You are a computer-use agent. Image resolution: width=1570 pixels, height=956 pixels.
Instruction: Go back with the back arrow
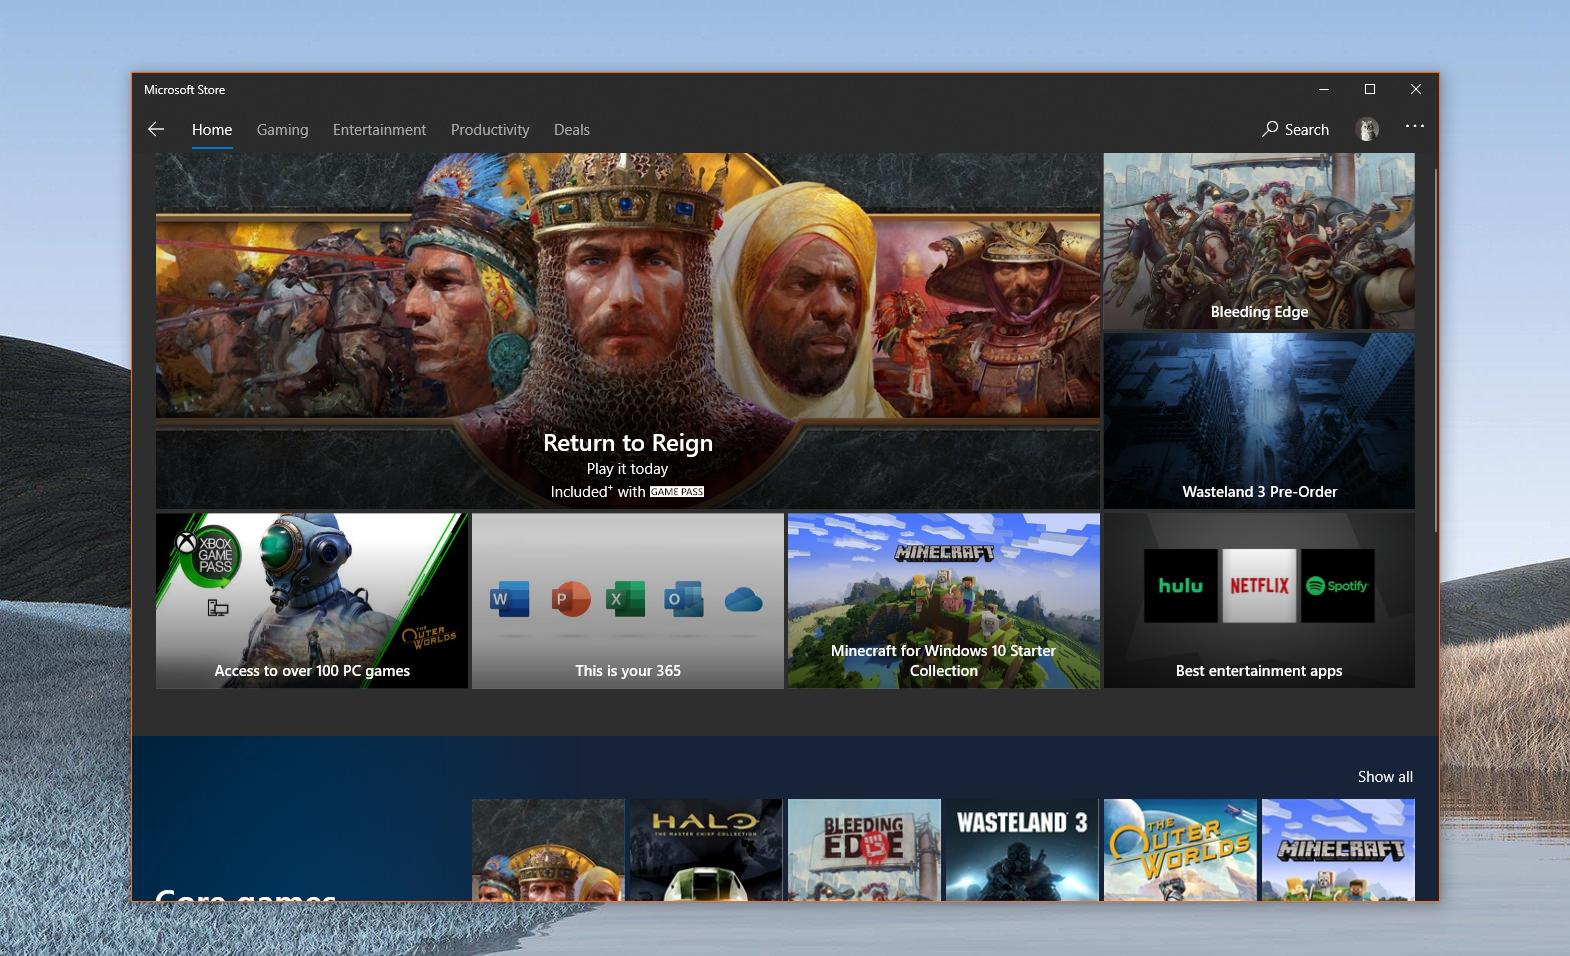(x=156, y=129)
